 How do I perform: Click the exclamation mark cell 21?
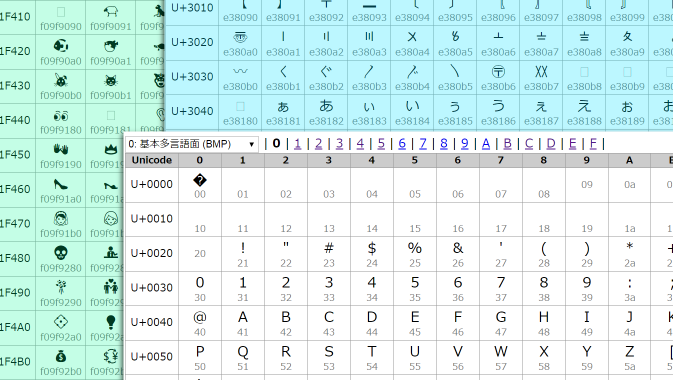point(243,254)
